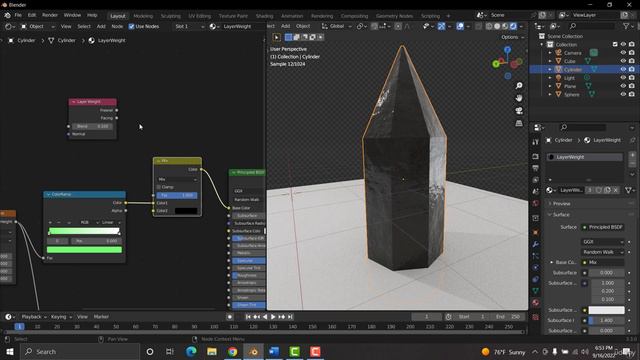The image size is (640, 360).
Task: Open Google Chrome from the taskbar
Action: 233,351
